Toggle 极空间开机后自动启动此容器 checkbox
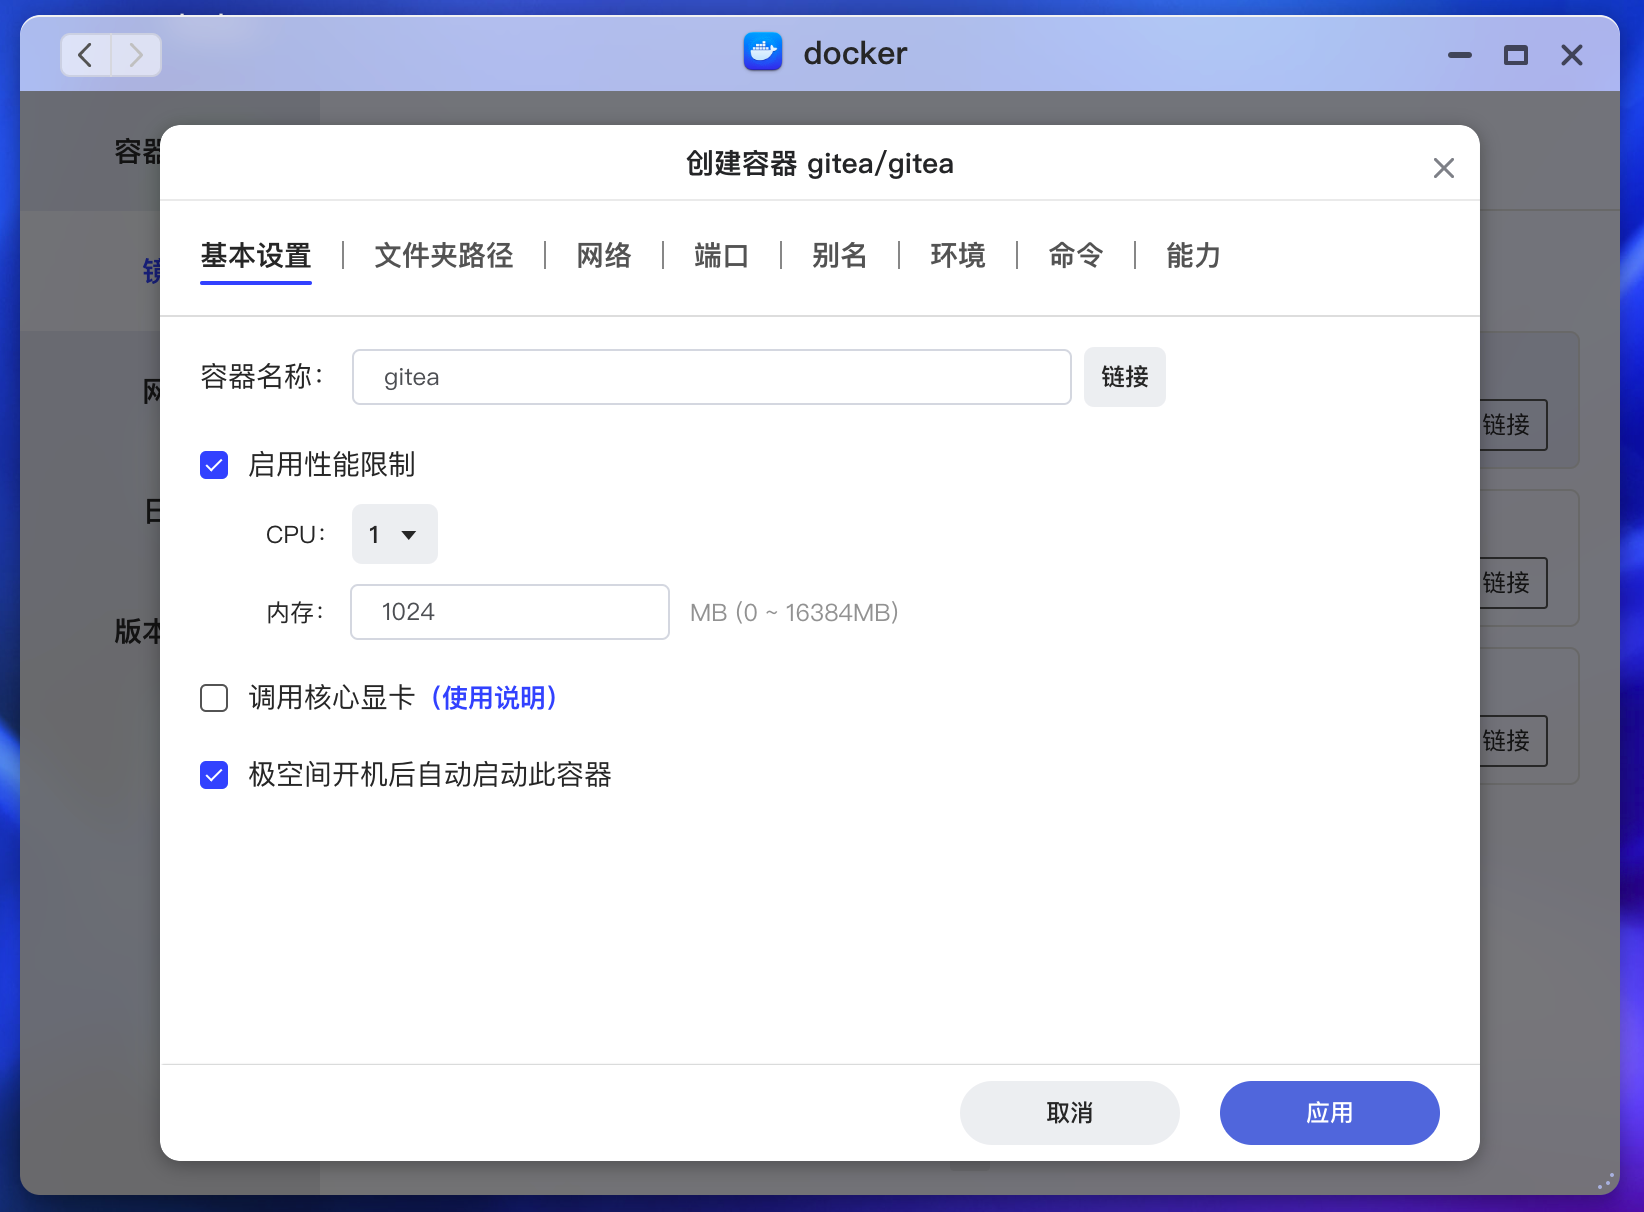The height and width of the screenshot is (1212, 1644). coord(214,775)
